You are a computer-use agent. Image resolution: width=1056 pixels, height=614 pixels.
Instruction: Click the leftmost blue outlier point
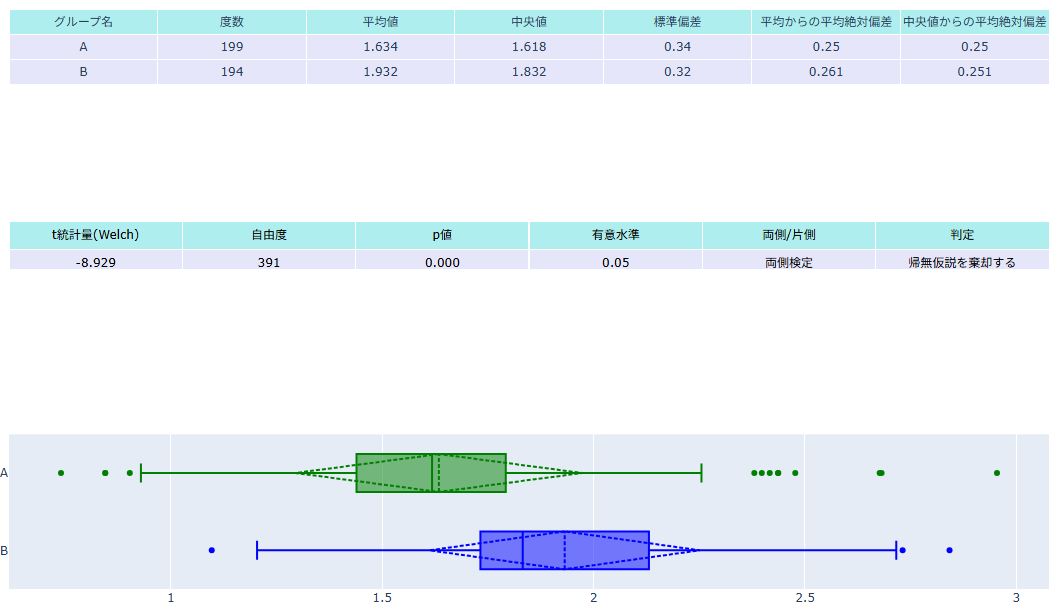(212, 550)
